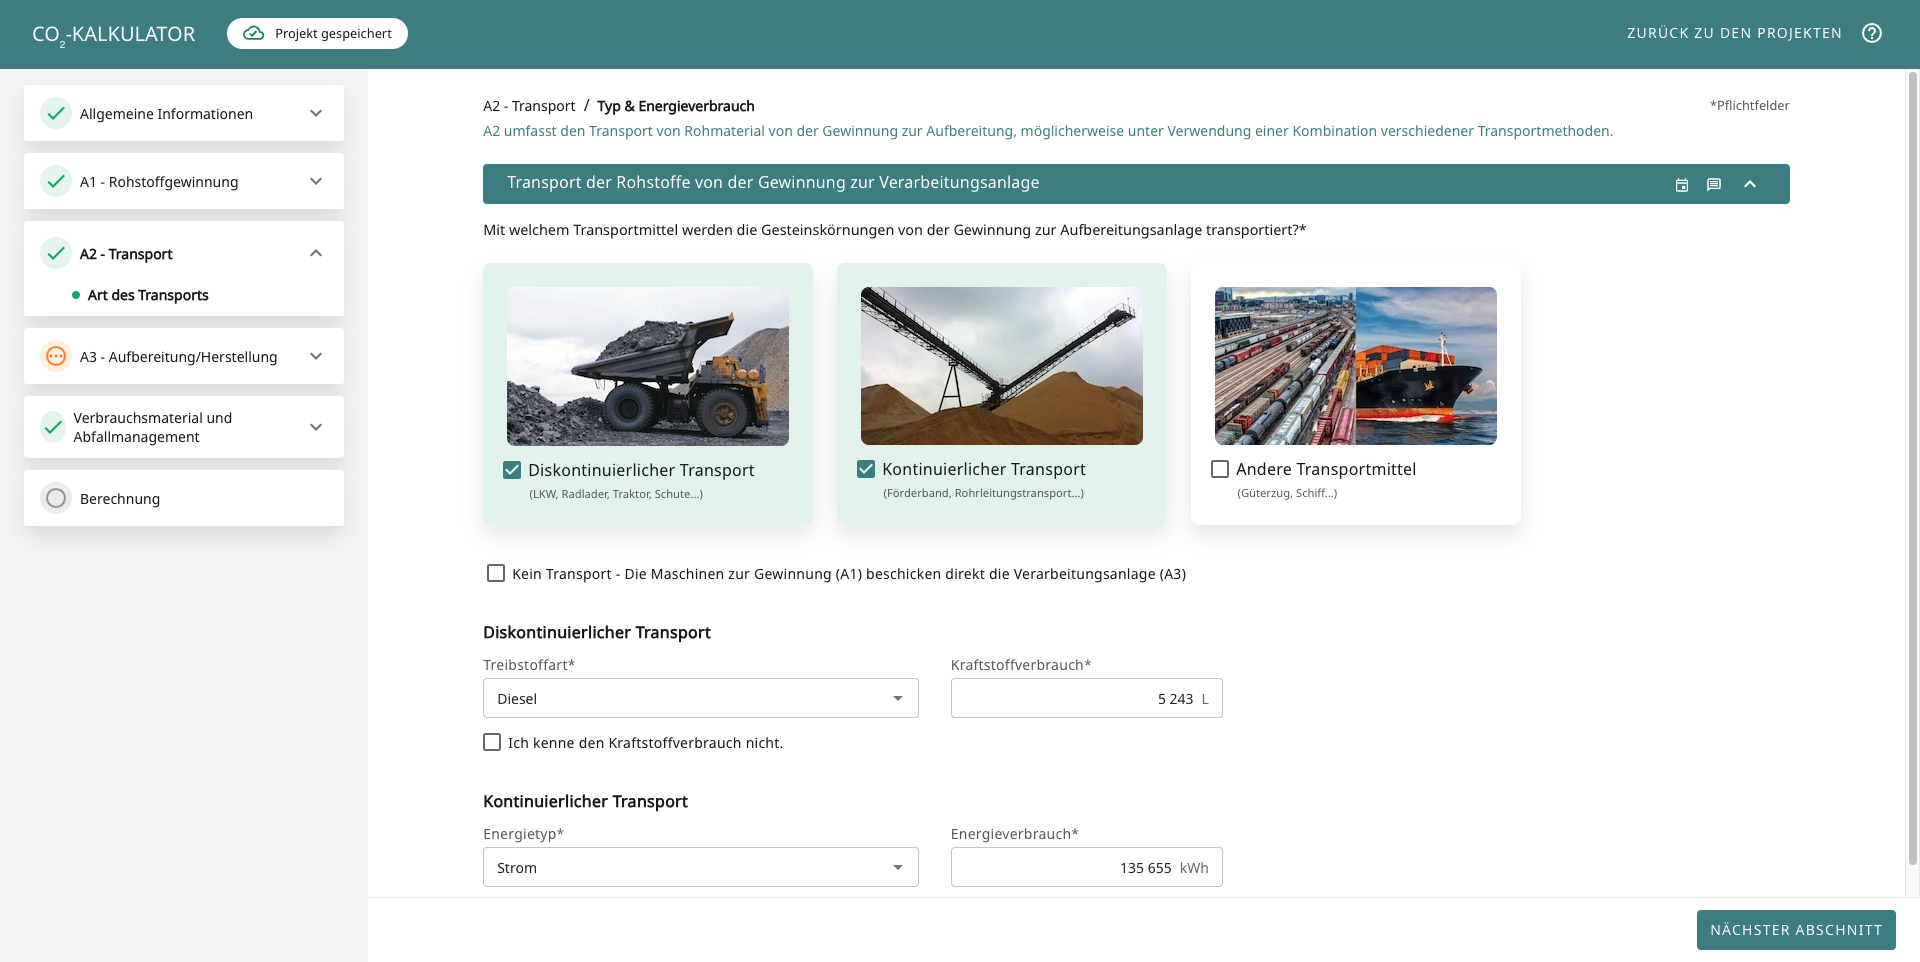Enable the Andere Transportmittel checkbox

(x=1220, y=469)
